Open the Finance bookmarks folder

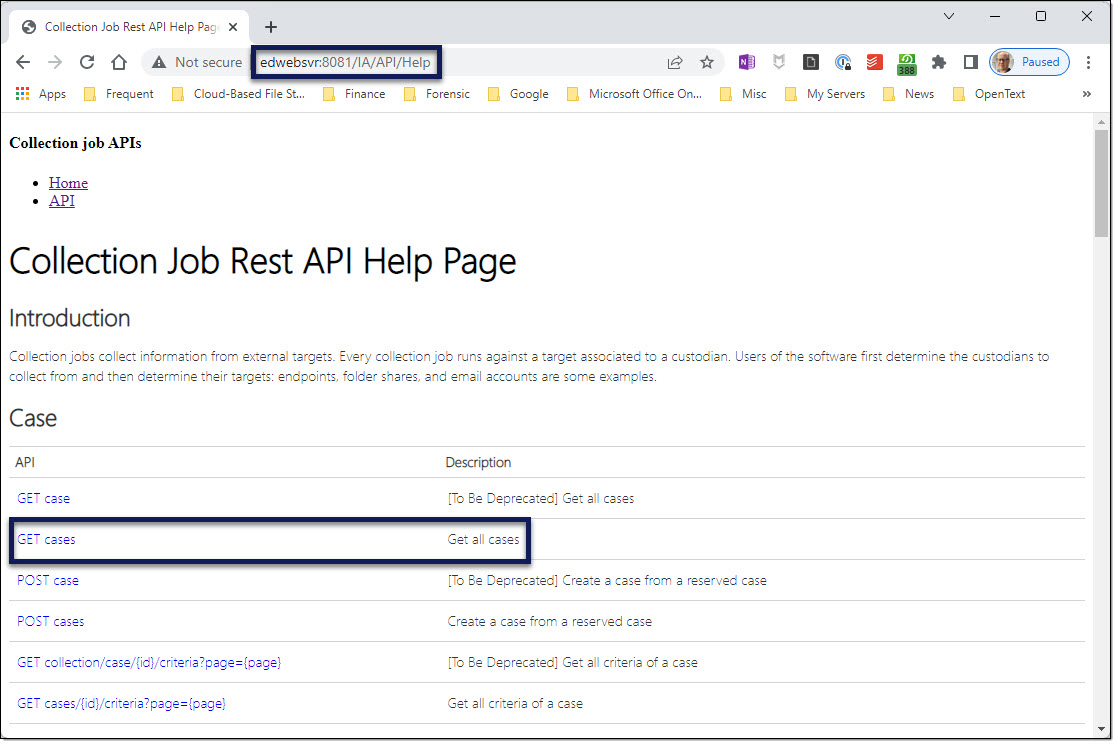(x=354, y=94)
